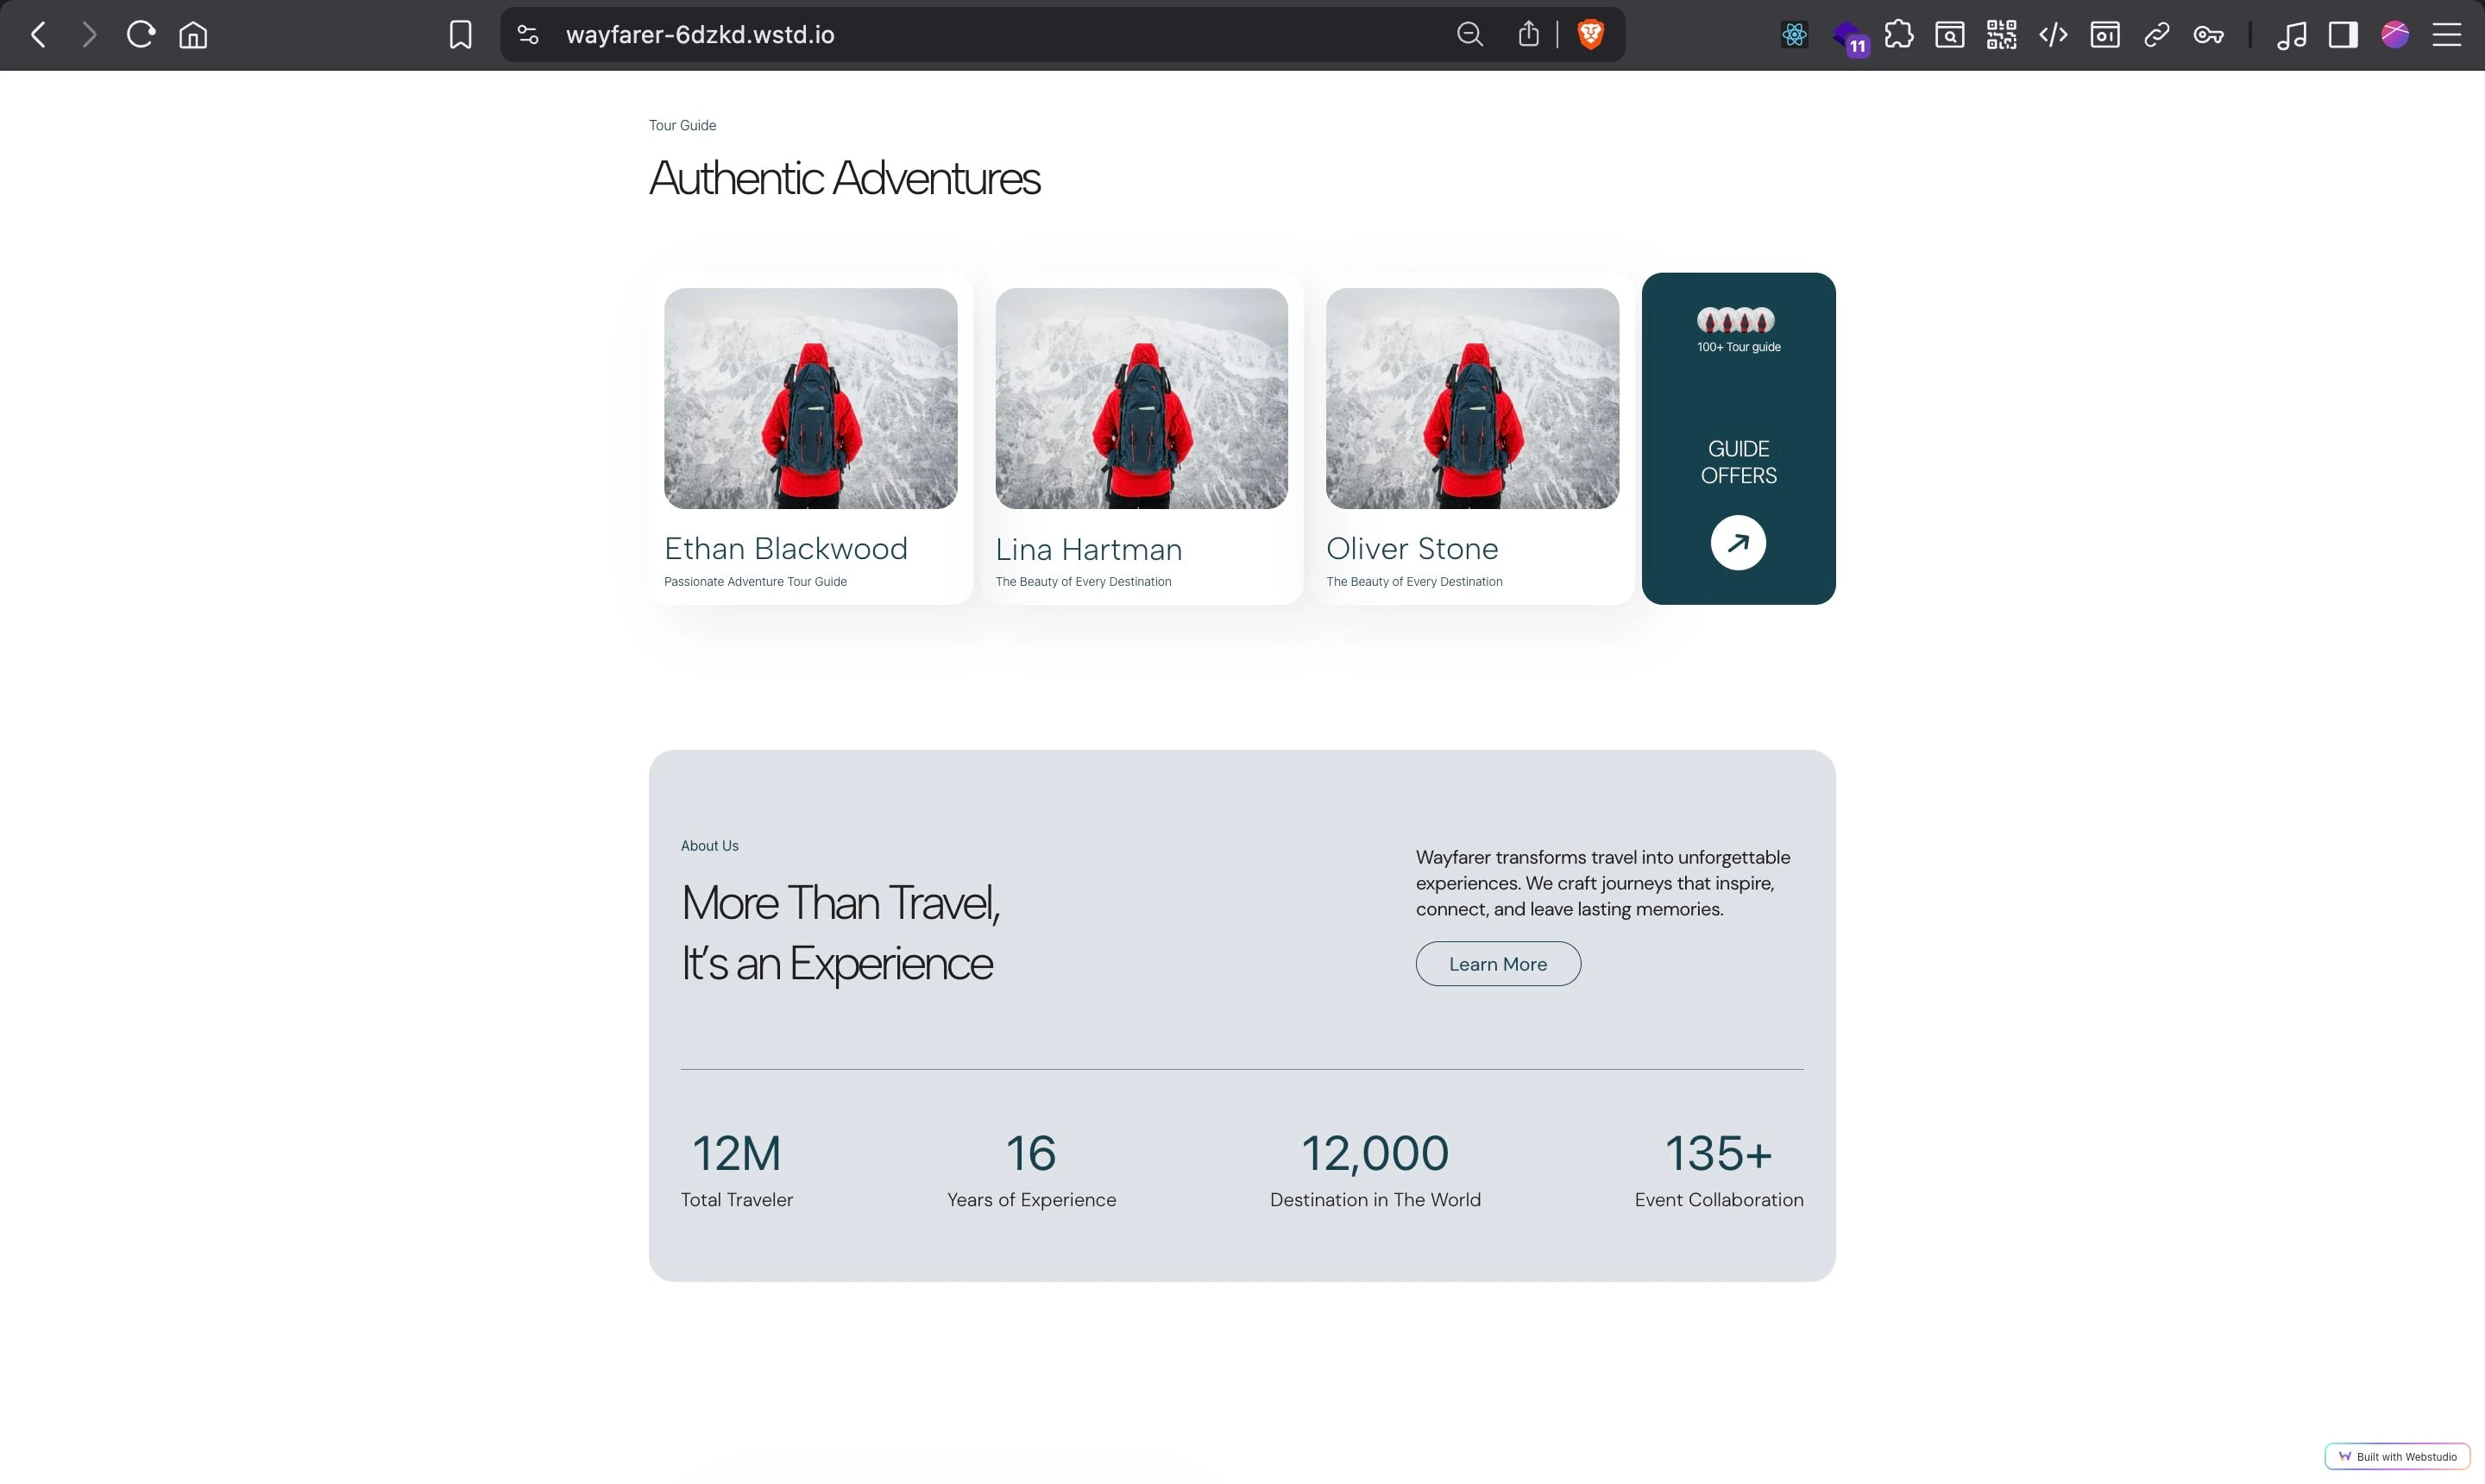Go to browser home page
Viewport: 2485px width, 1484px height.
[193, 35]
